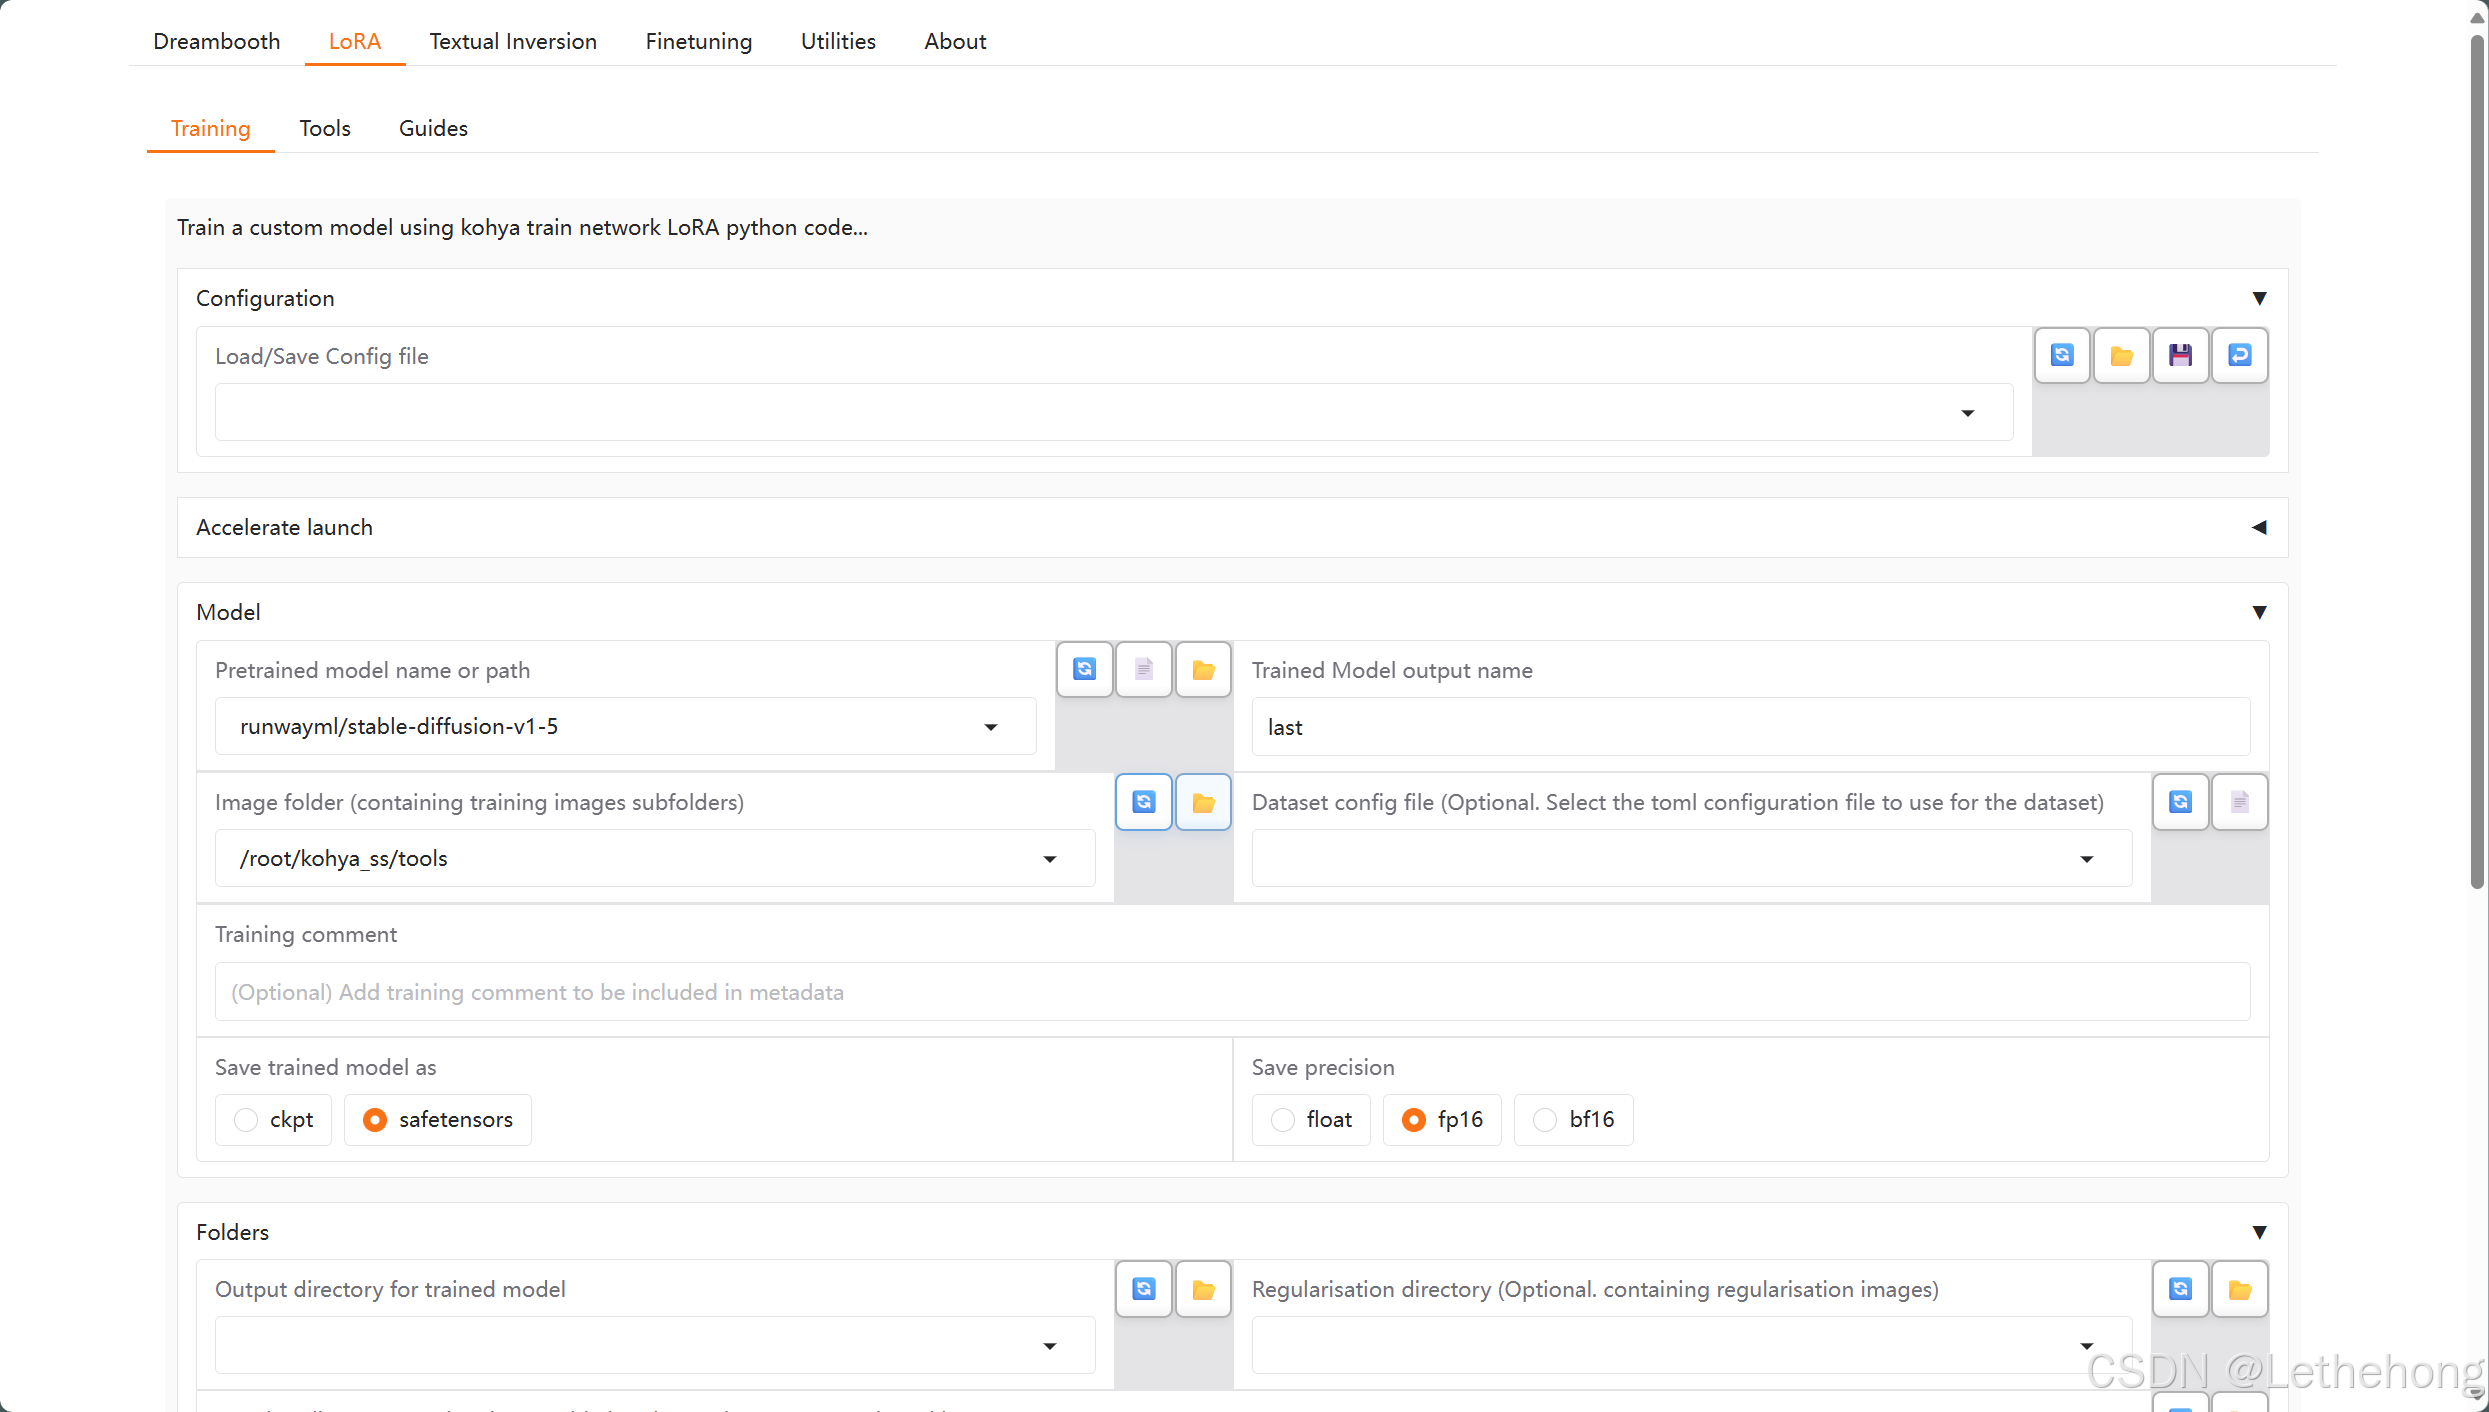Open the Tools sub-tab
This screenshot has height=1412, width=2489.
pos(324,128)
